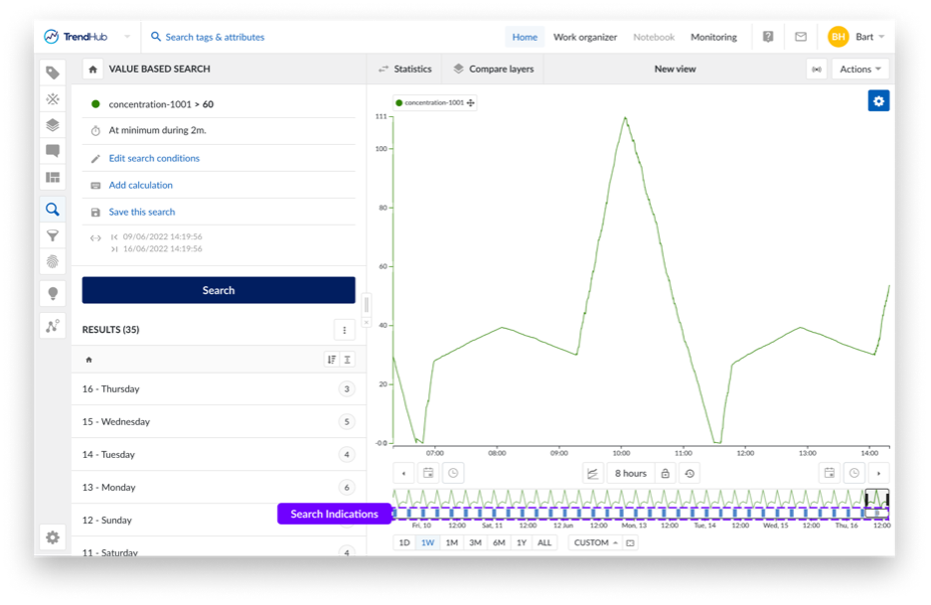The height and width of the screenshot is (605, 931).
Task: Open the speech-bubble context items sidebar icon
Action: point(53,151)
